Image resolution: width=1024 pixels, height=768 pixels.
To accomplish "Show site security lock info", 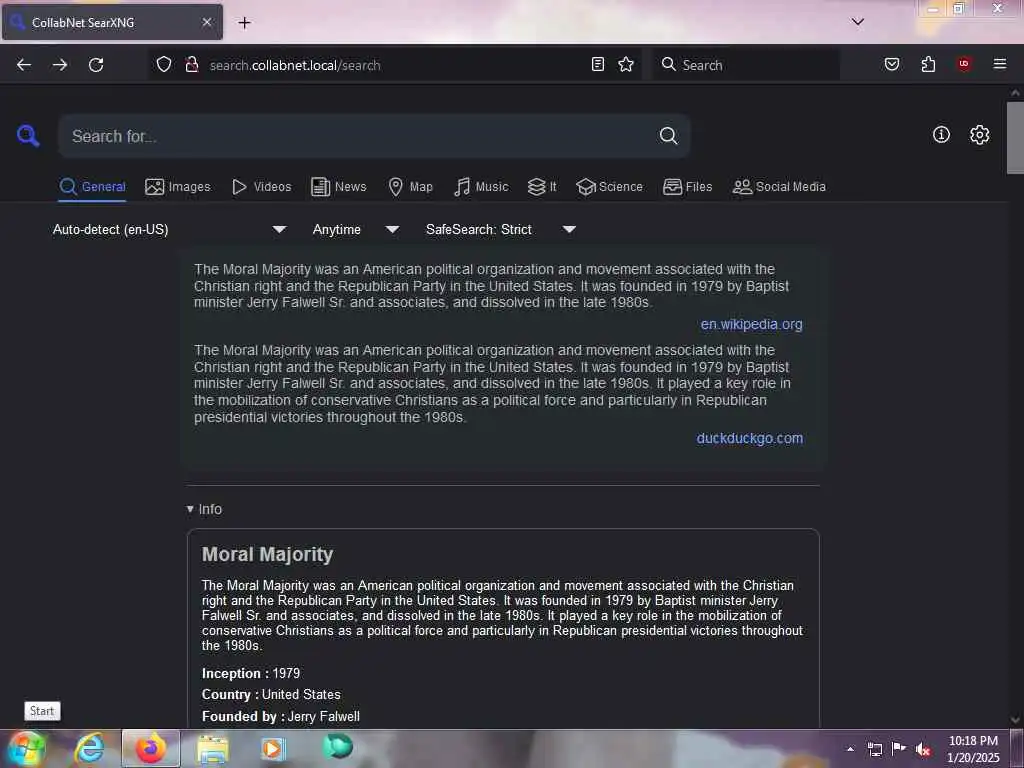I will 192,64.
